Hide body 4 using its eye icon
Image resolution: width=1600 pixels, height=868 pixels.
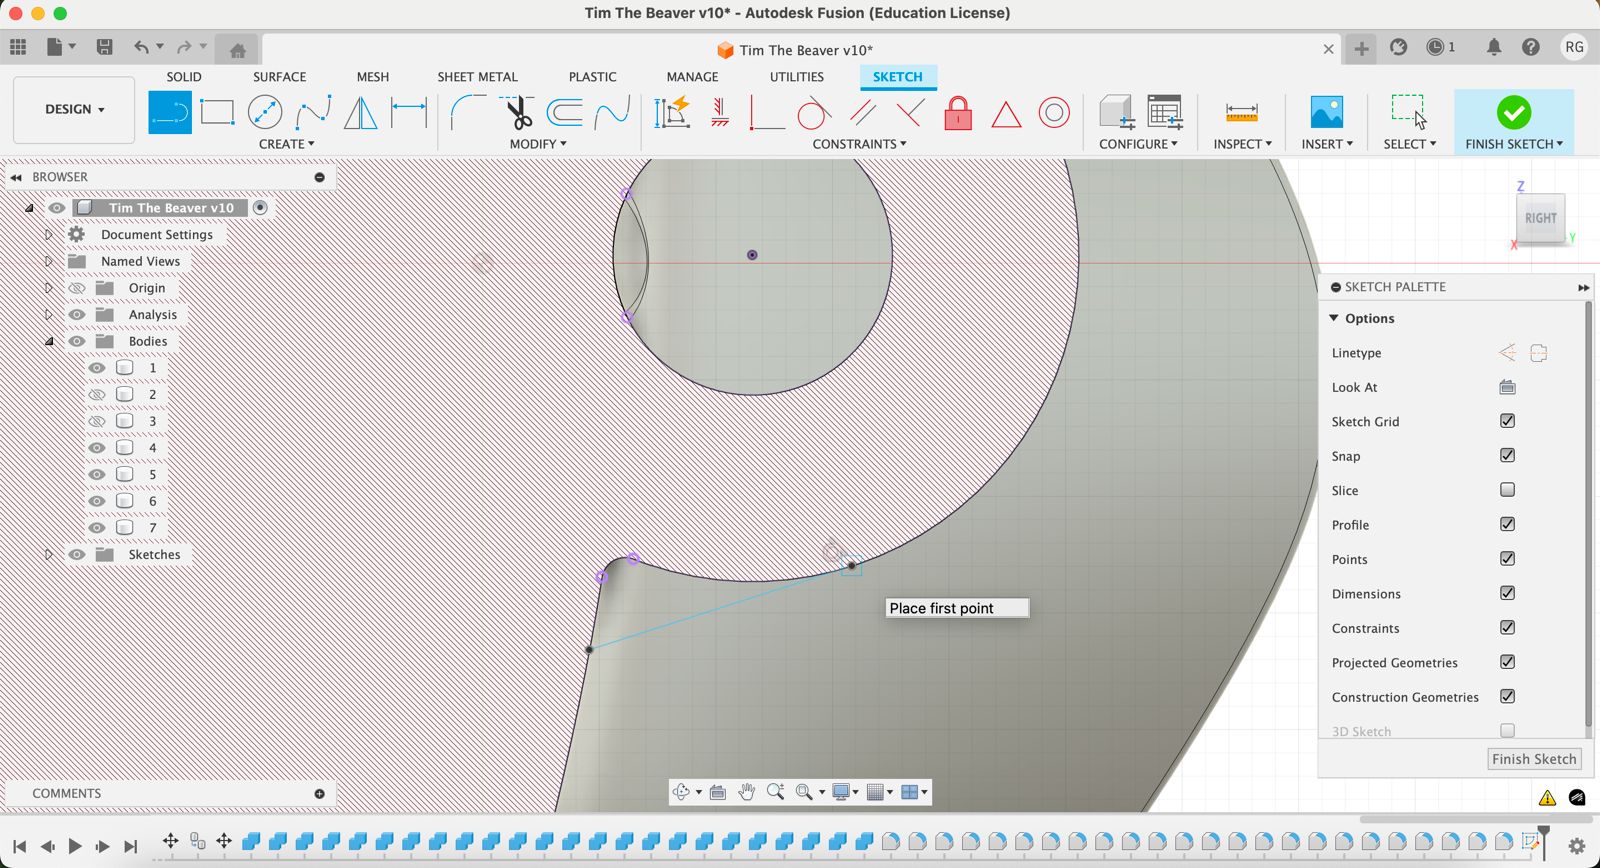click(x=97, y=448)
